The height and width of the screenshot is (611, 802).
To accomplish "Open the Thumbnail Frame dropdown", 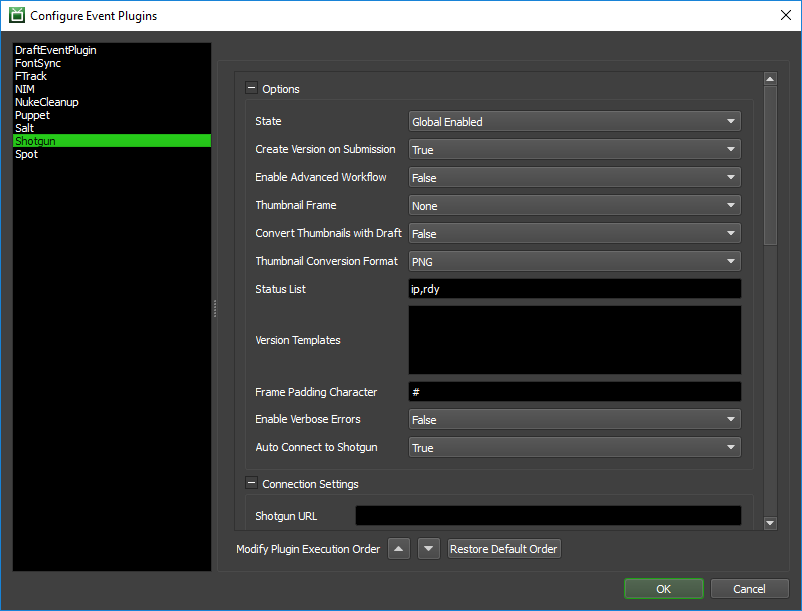I will click(574, 206).
